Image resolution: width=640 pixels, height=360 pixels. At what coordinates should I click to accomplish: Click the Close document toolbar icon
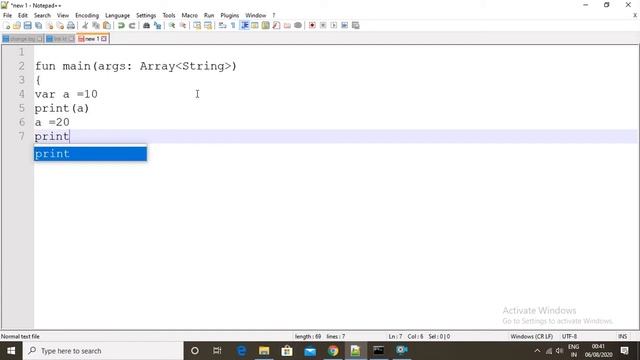click(49, 25)
